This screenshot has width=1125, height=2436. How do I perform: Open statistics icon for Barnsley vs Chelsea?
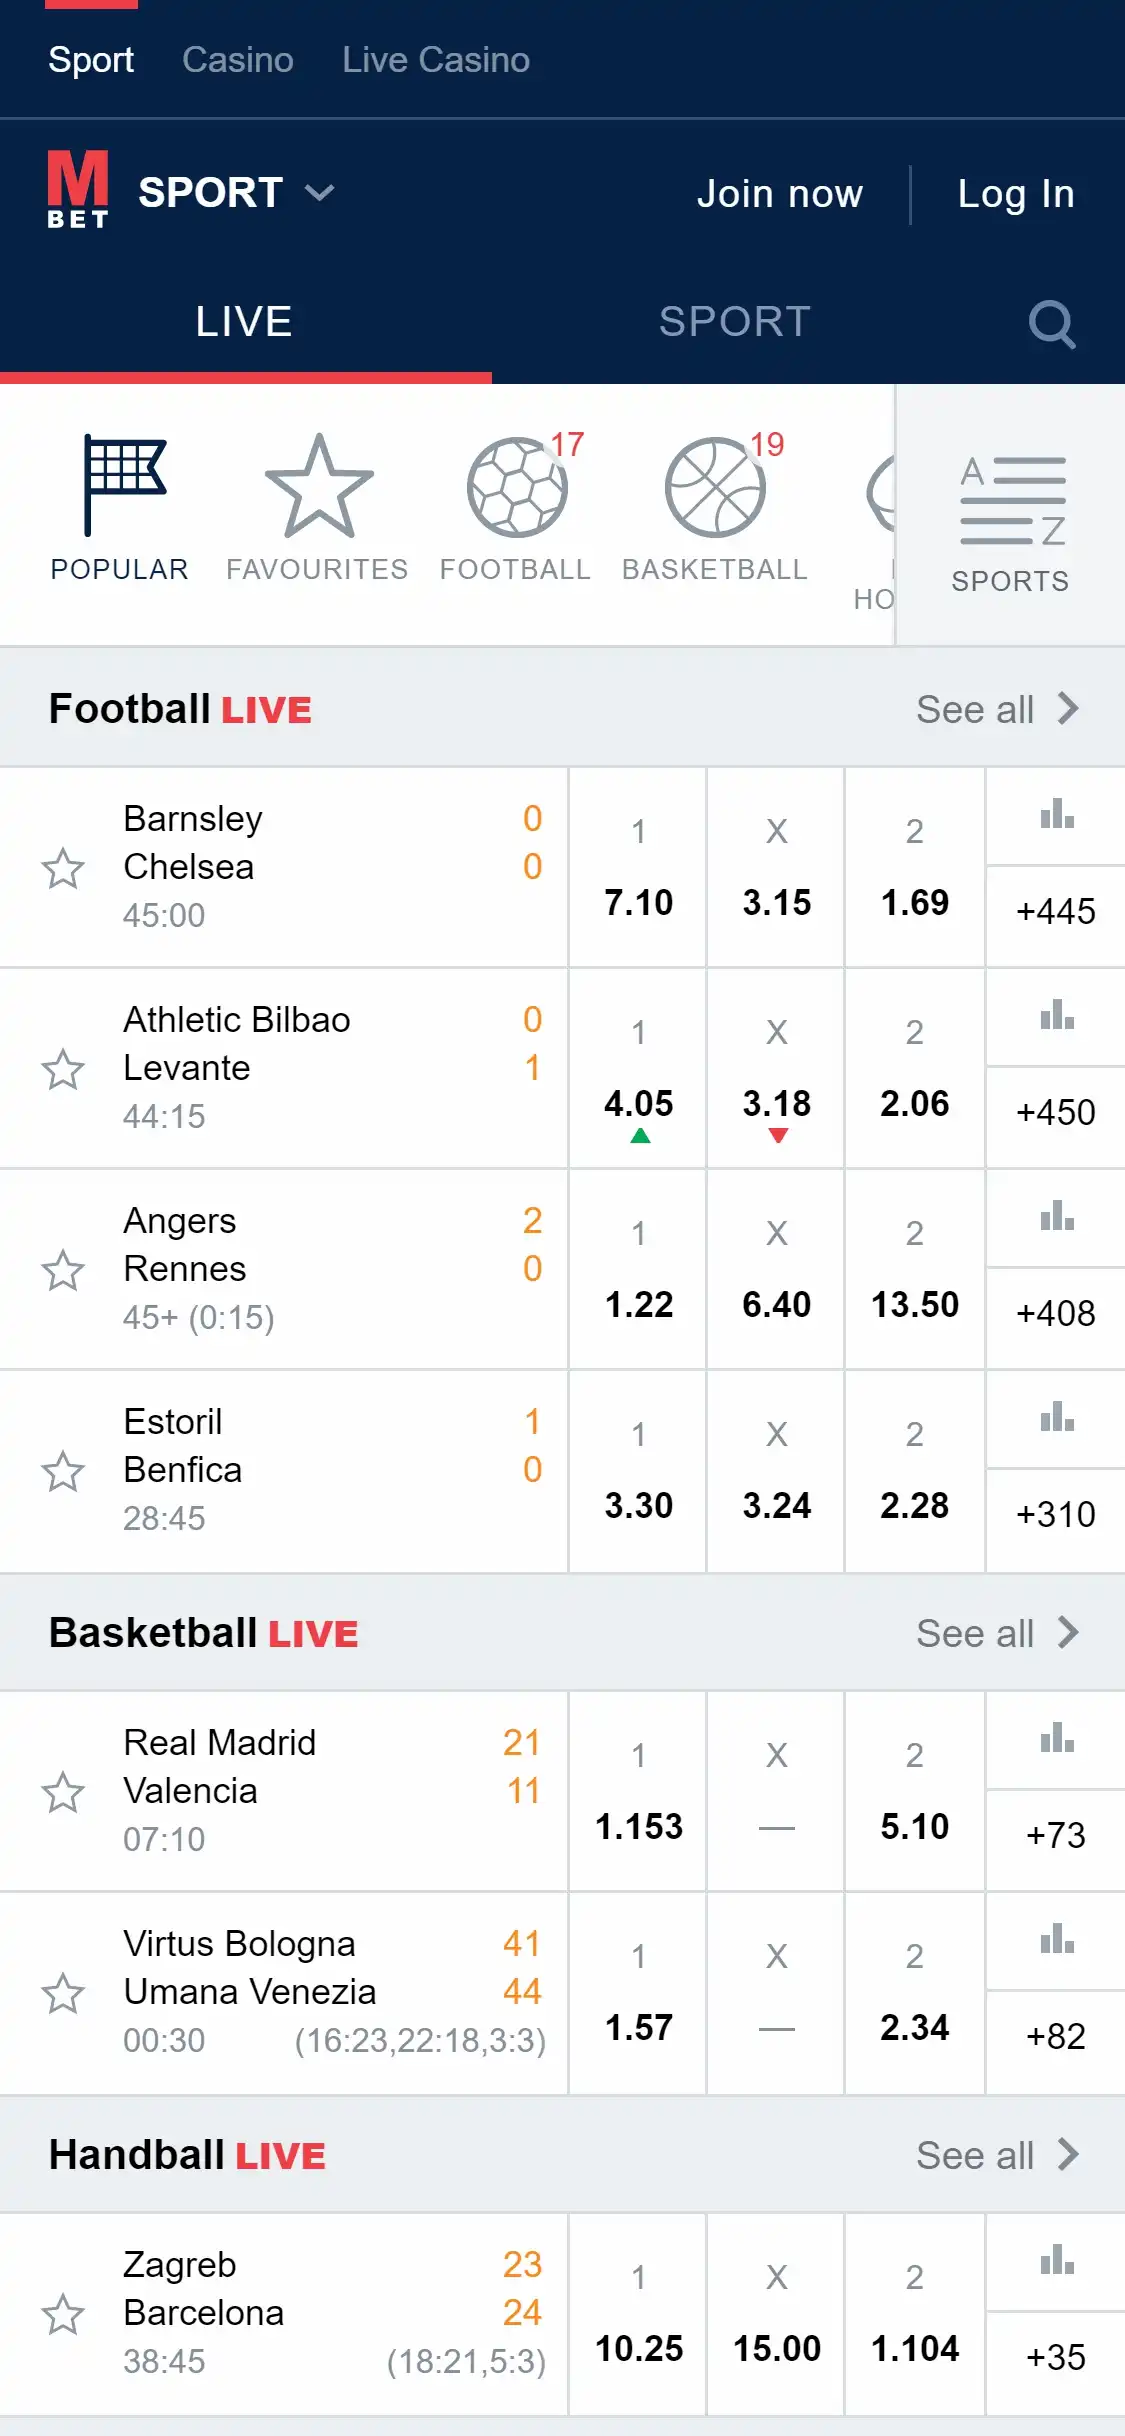1056,815
